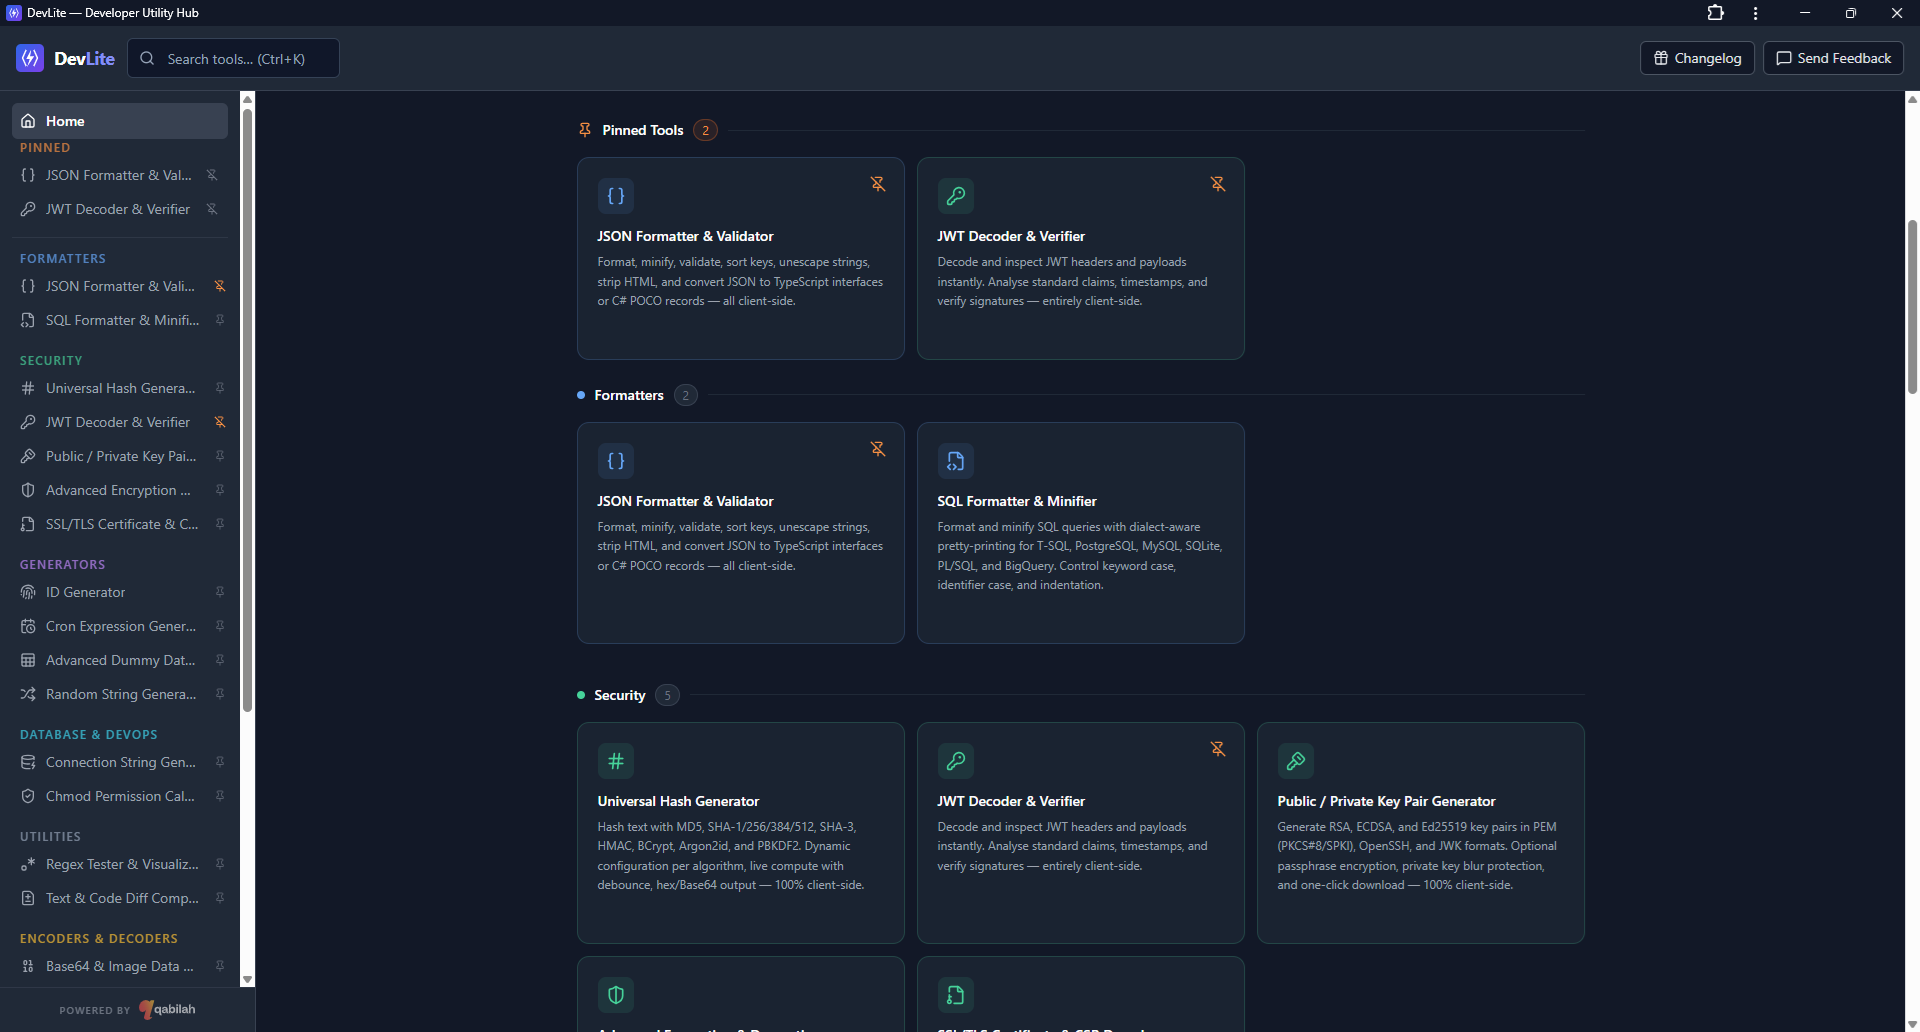Unpin JWT Decoder from the PINNED sidebar list
The image size is (1920, 1032).
point(212,209)
